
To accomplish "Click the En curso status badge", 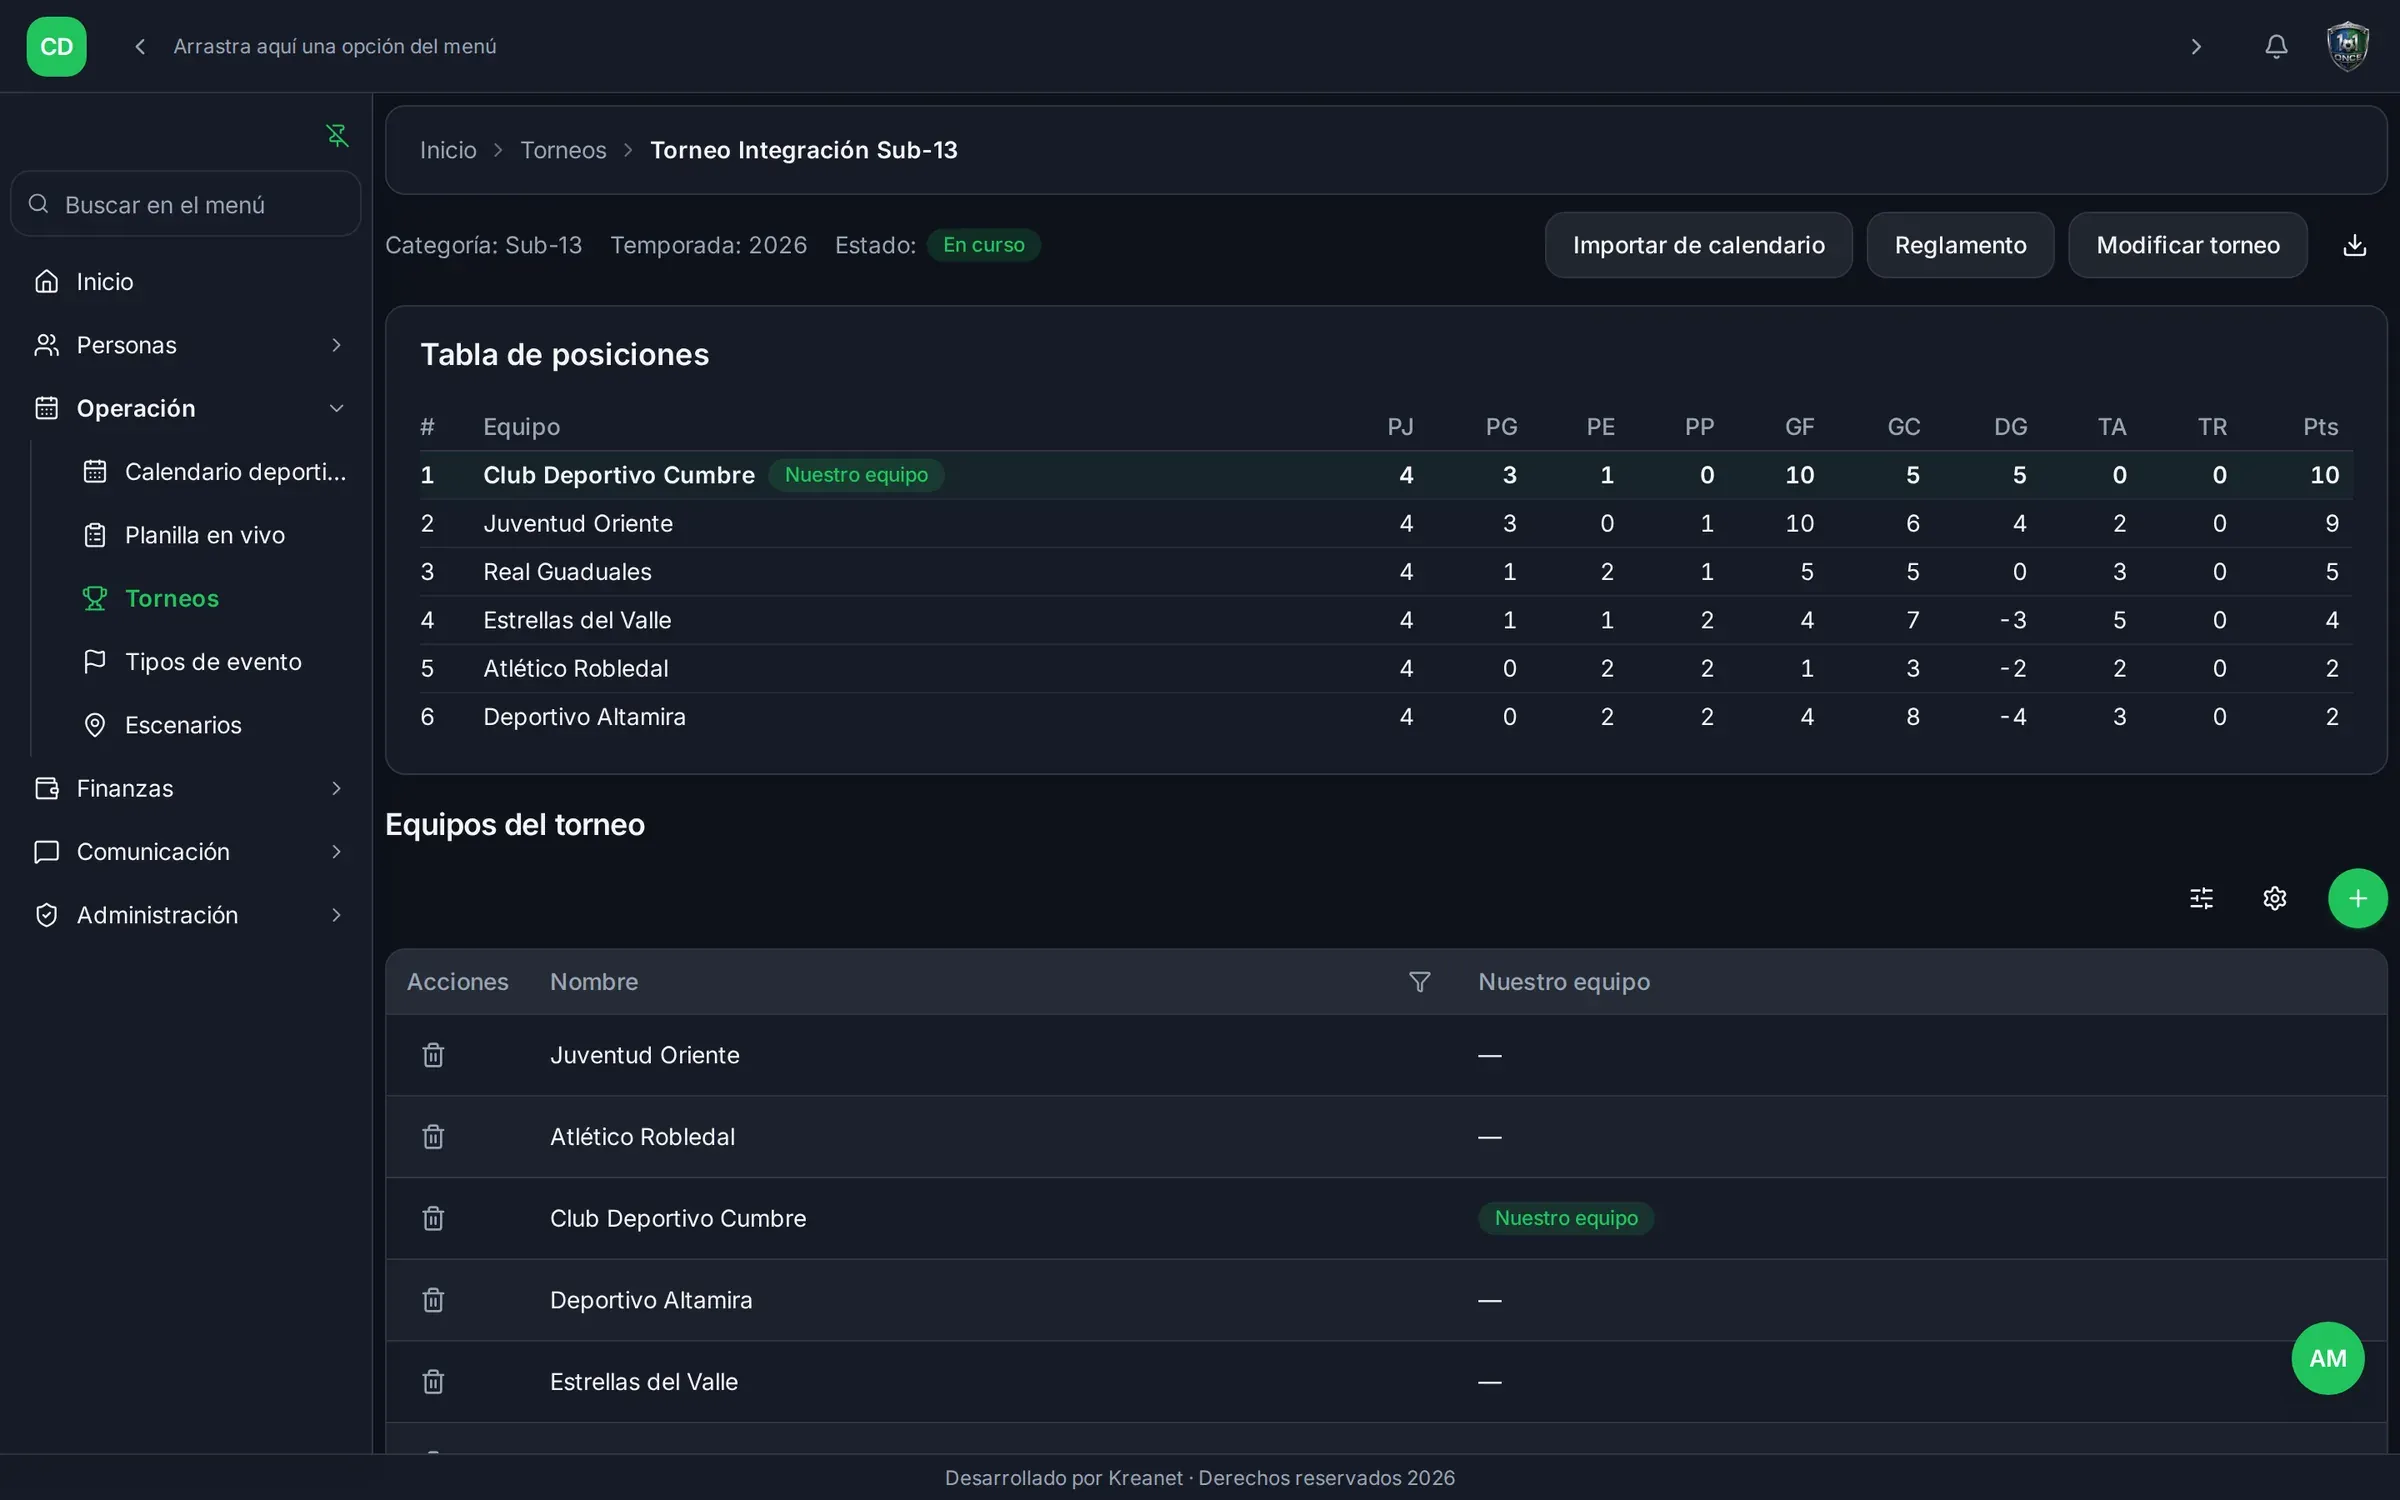I will point(983,245).
